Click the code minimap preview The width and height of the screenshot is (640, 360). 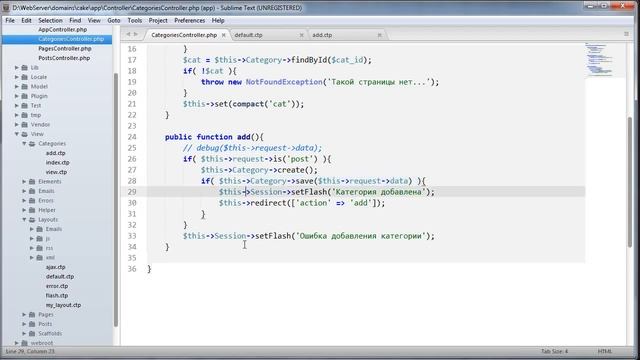point(599,60)
